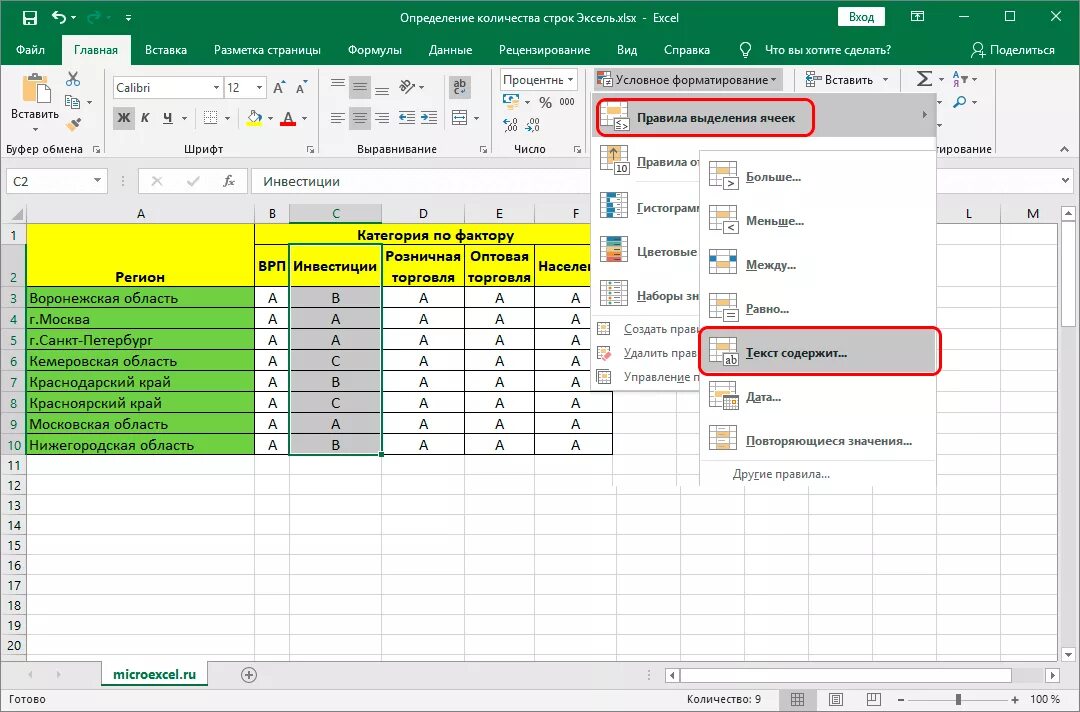Image resolution: width=1080 pixels, height=712 pixels.
Task: Click the Merge and Center icon
Action: coord(459,118)
